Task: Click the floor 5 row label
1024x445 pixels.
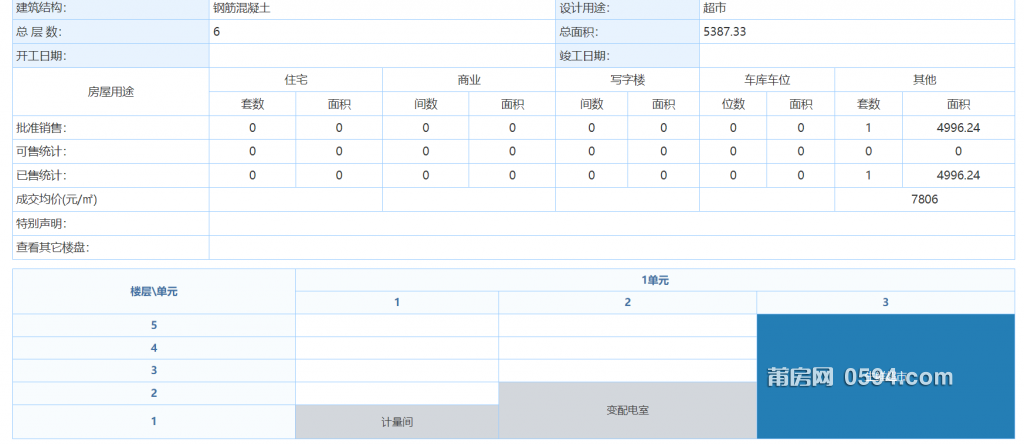Action: pos(154,325)
